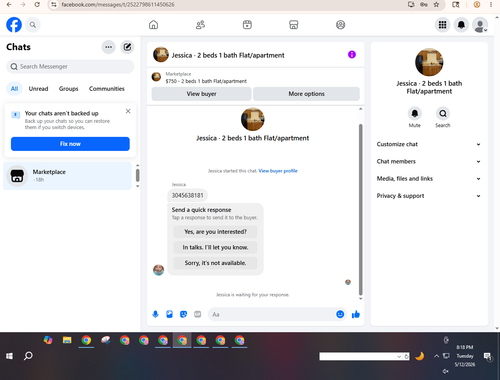
Task: Open the View buyer profile link
Action: [x=278, y=171]
